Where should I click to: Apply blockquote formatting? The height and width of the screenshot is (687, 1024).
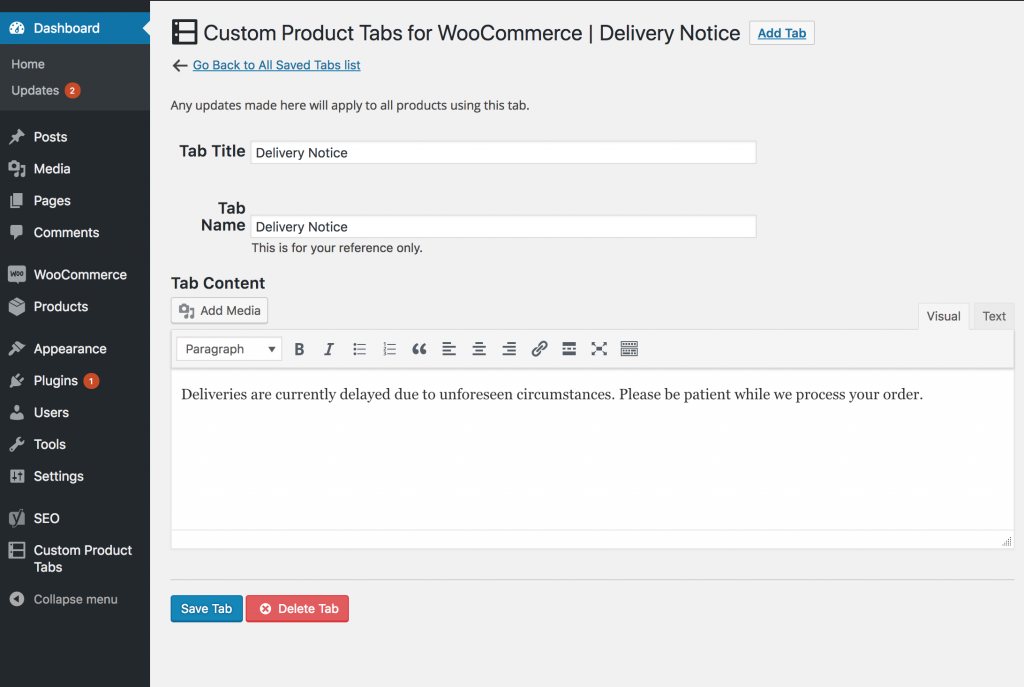(419, 349)
